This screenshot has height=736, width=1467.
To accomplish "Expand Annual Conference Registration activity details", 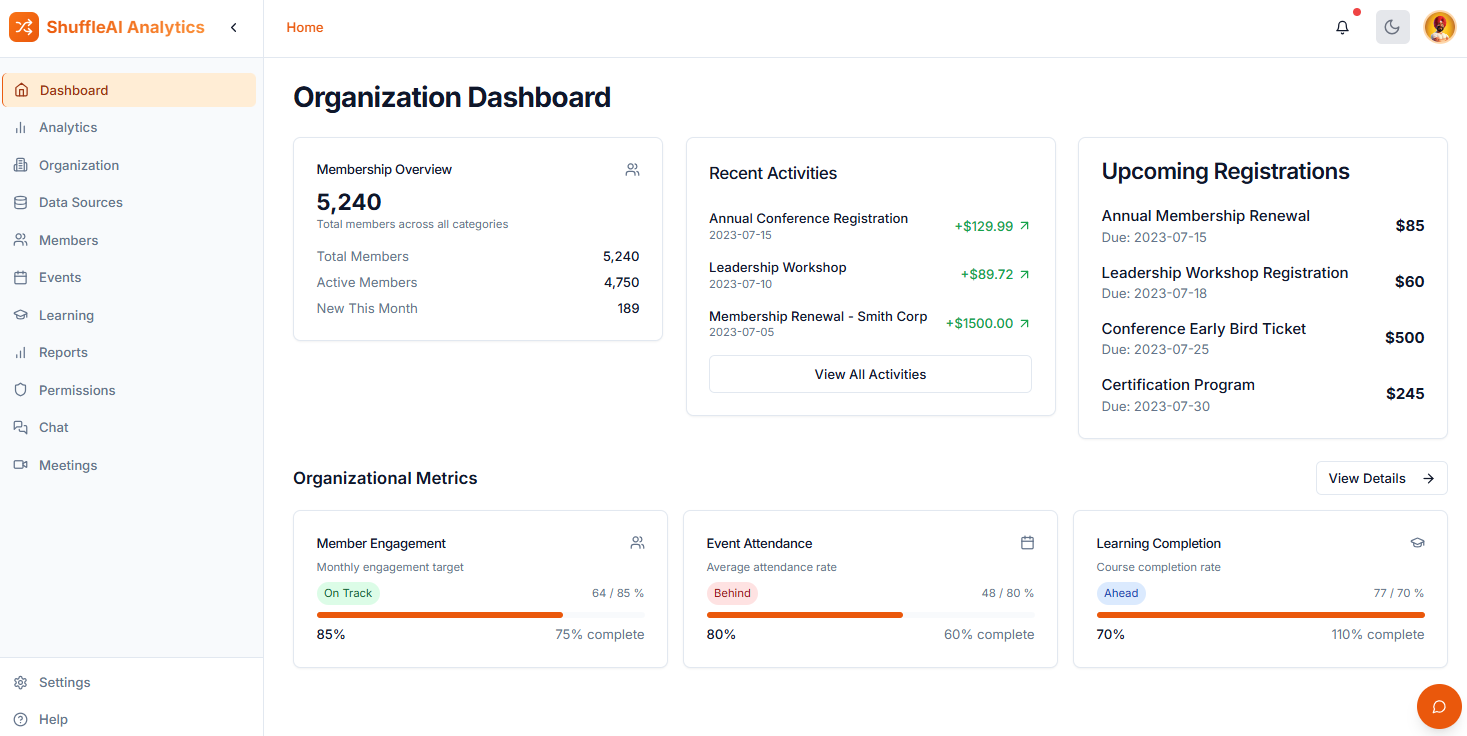I will pyautogui.click(x=1023, y=225).
